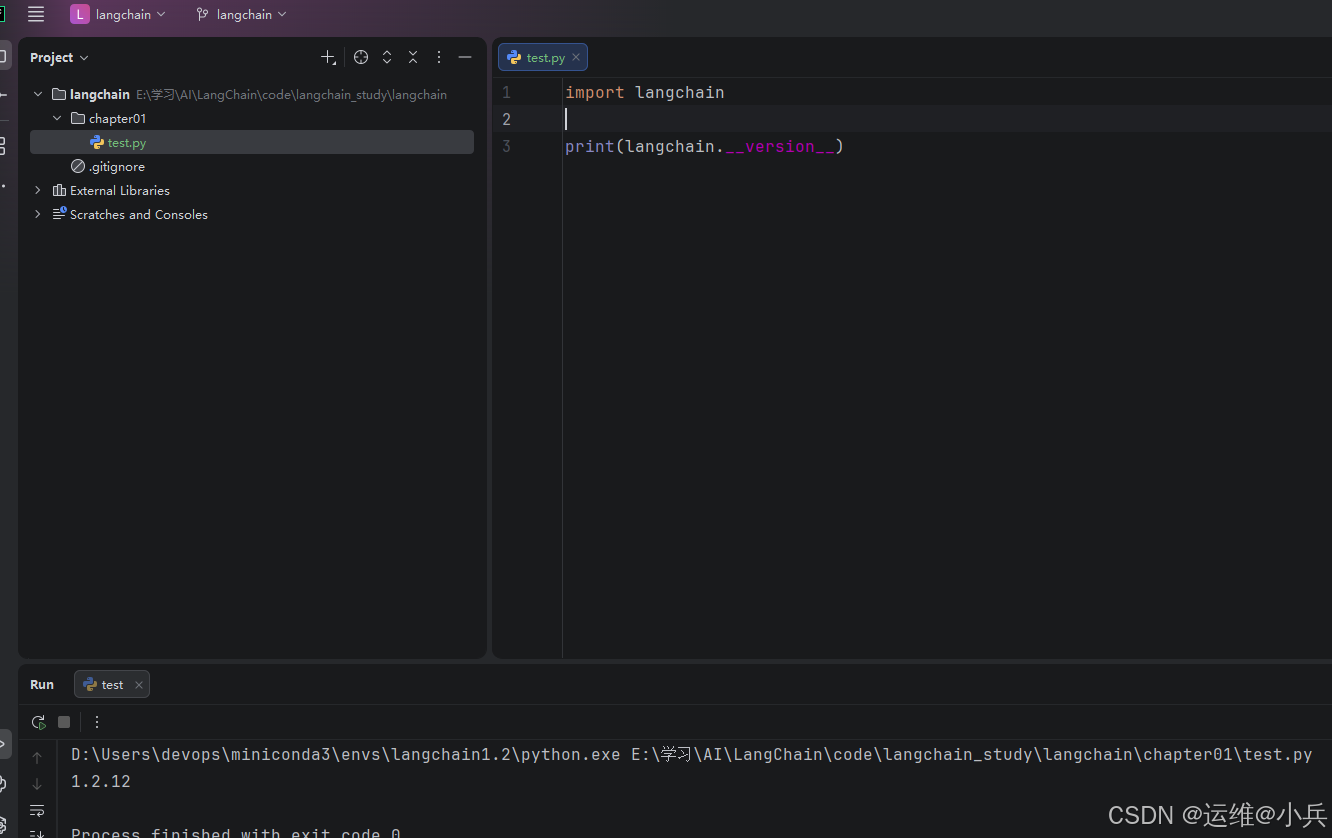Collapse the chapter01 folder
This screenshot has width=1332, height=838.
pyautogui.click(x=57, y=118)
